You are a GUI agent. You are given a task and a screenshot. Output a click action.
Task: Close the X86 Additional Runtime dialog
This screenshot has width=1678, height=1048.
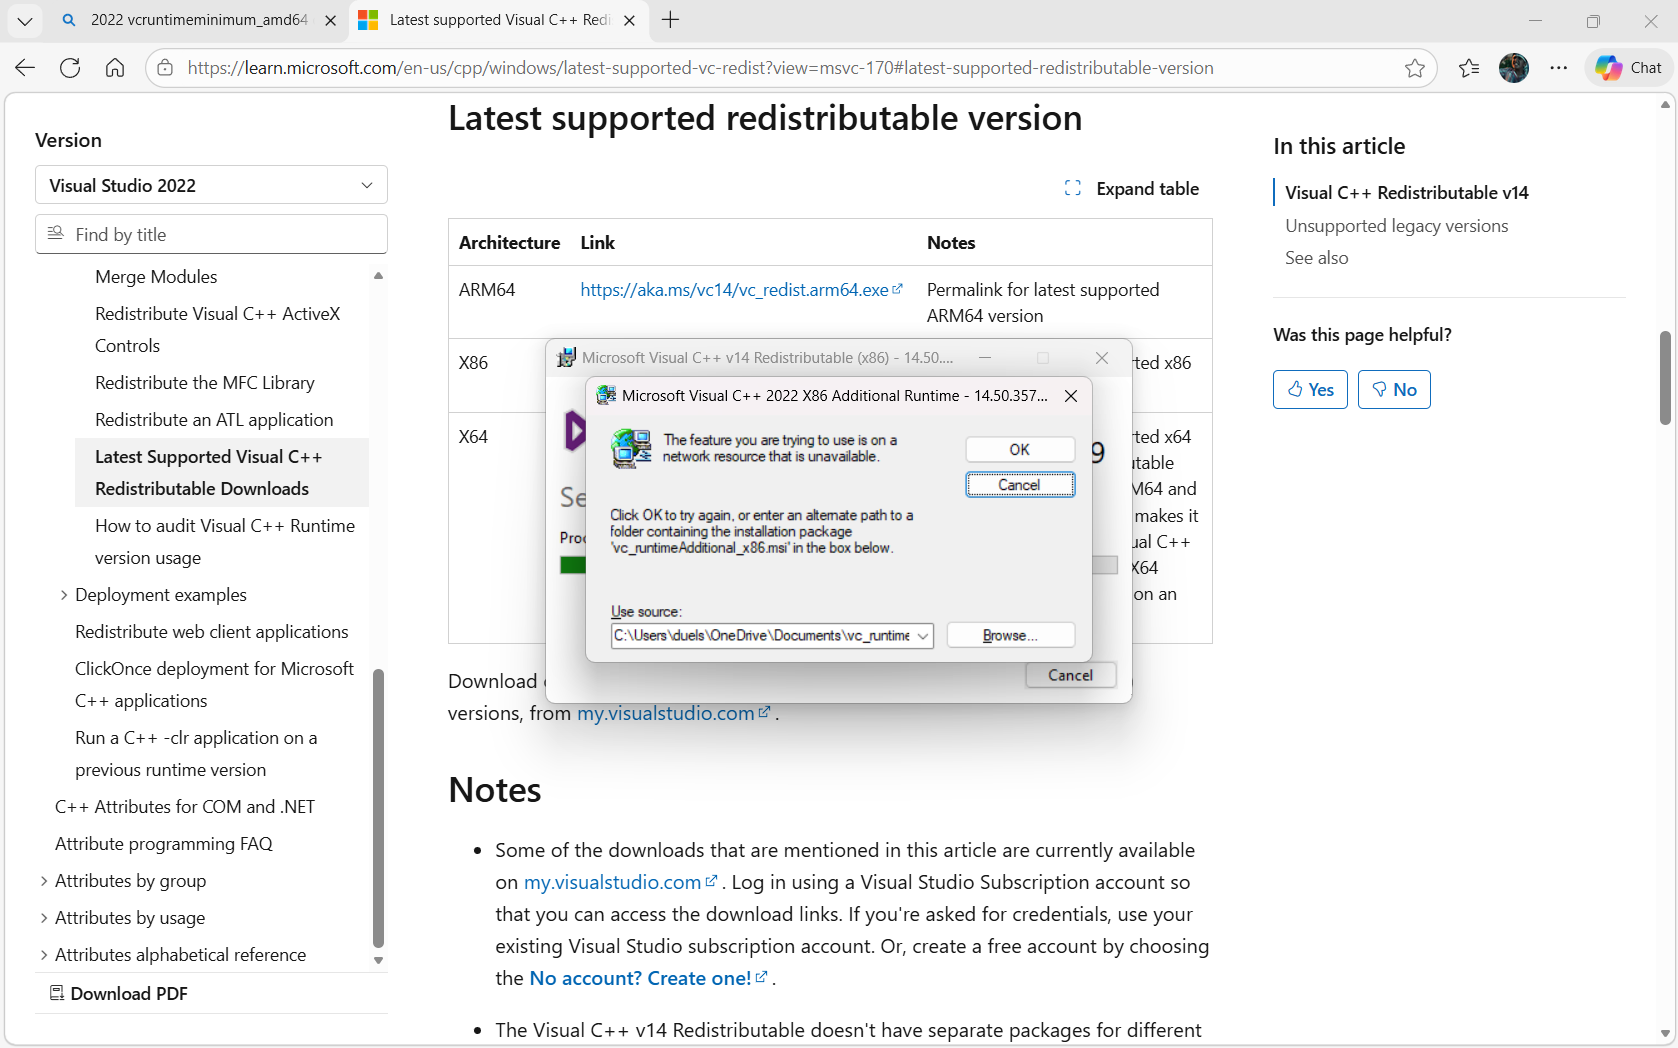pyautogui.click(x=1071, y=396)
